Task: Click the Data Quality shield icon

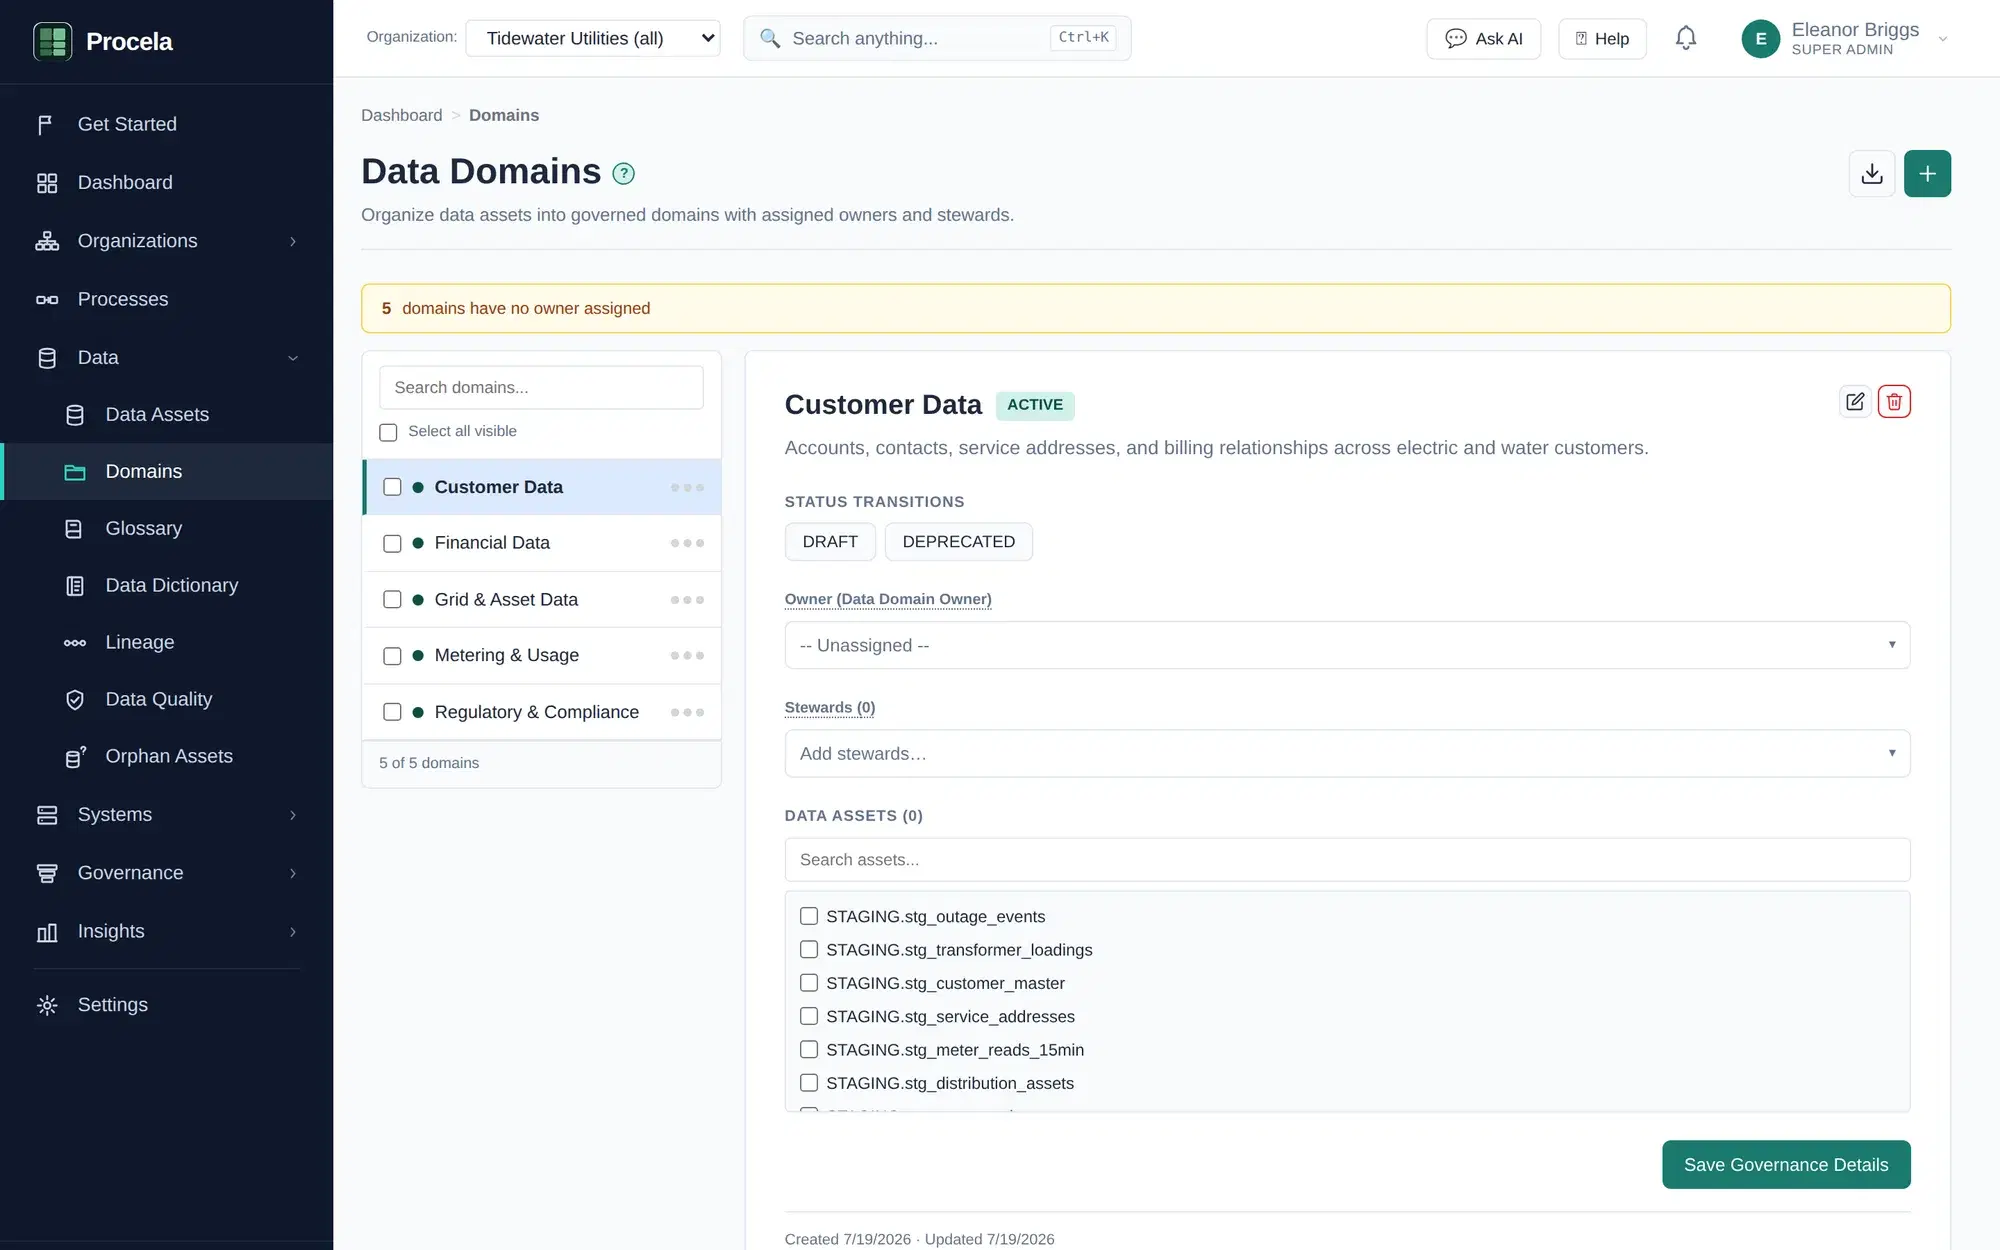Action: (x=75, y=700)
